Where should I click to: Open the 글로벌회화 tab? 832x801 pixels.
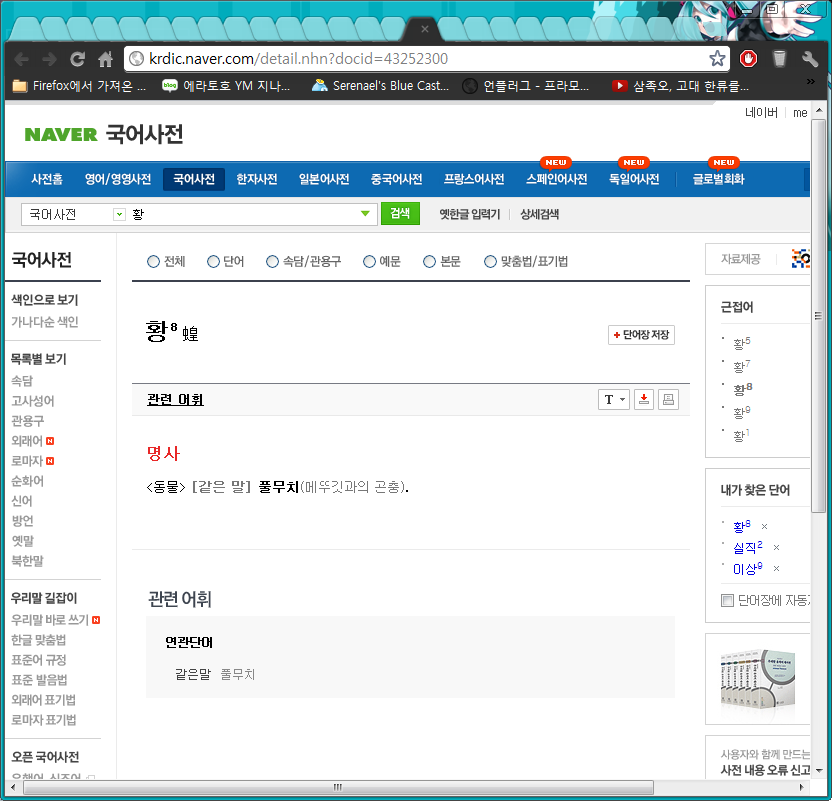coord(718,179)
